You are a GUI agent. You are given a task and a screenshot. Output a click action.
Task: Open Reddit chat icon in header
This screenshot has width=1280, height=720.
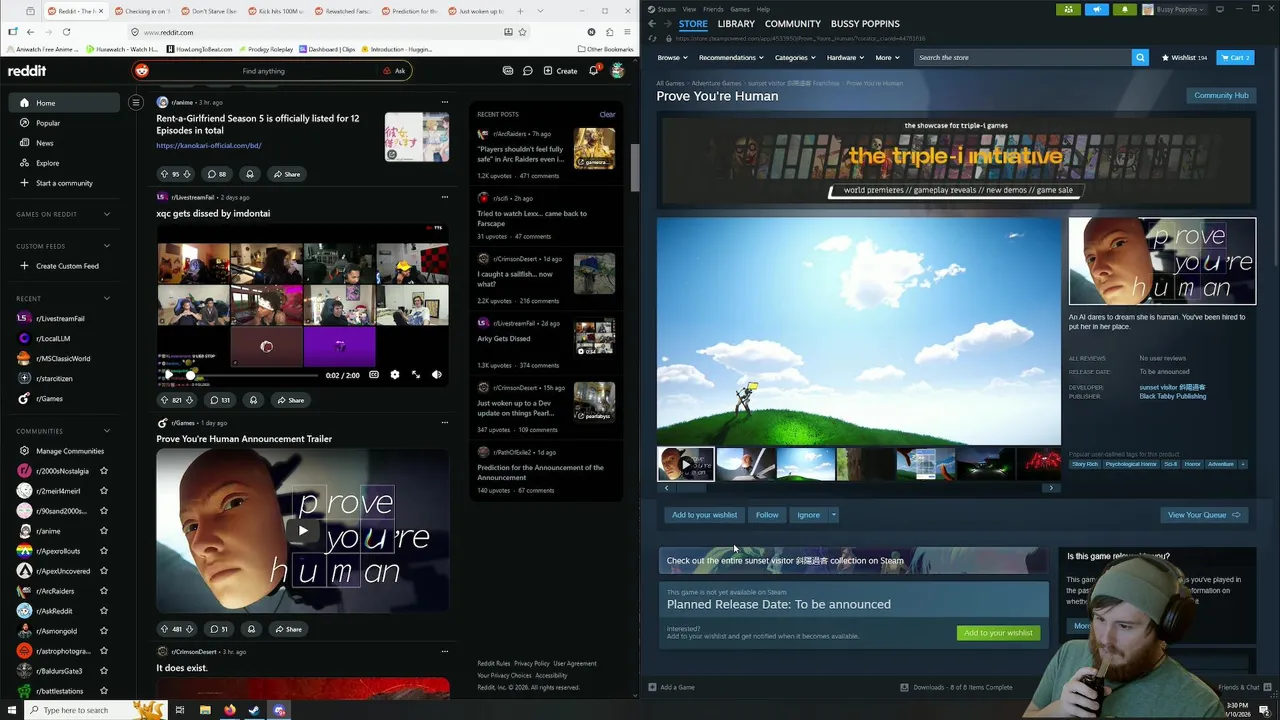point(527,71)
